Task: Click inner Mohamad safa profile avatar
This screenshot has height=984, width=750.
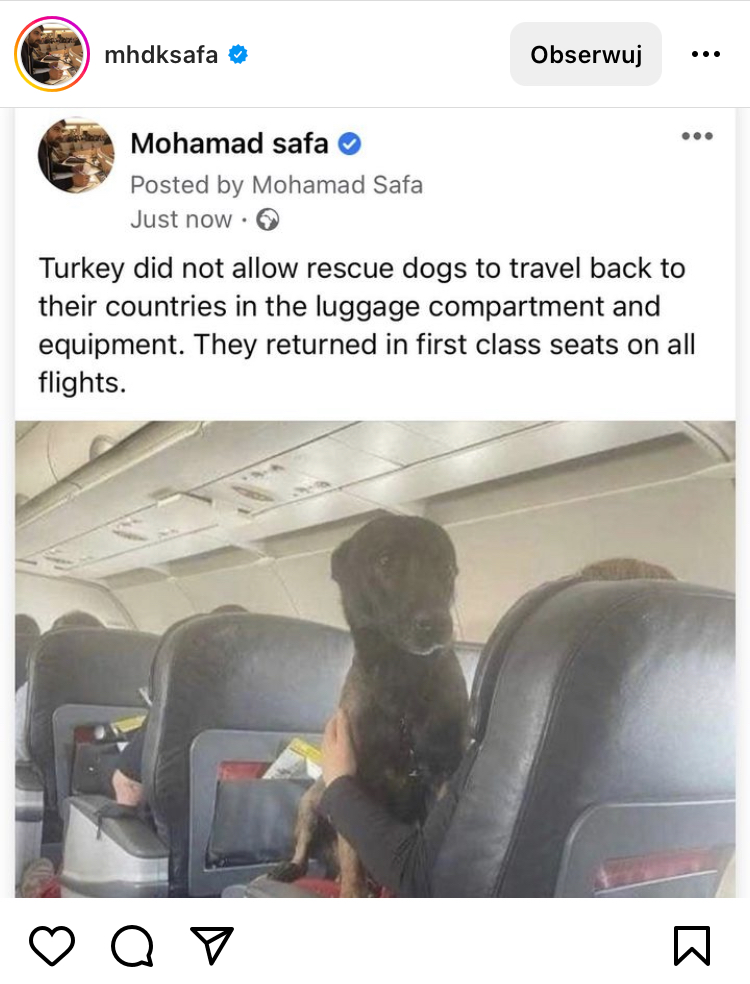Action: (76, 155)
